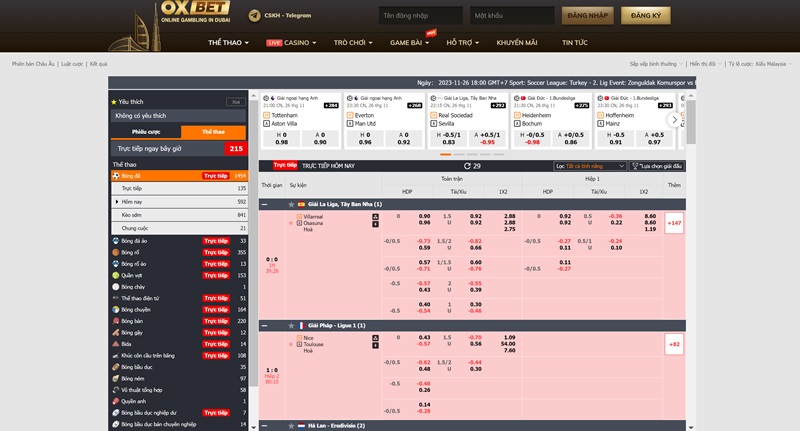Image resolution: width=800 pixels, height=431 pixels.
Task: Focus the Mật khẩu password field
Action: [x=512, y=16]
